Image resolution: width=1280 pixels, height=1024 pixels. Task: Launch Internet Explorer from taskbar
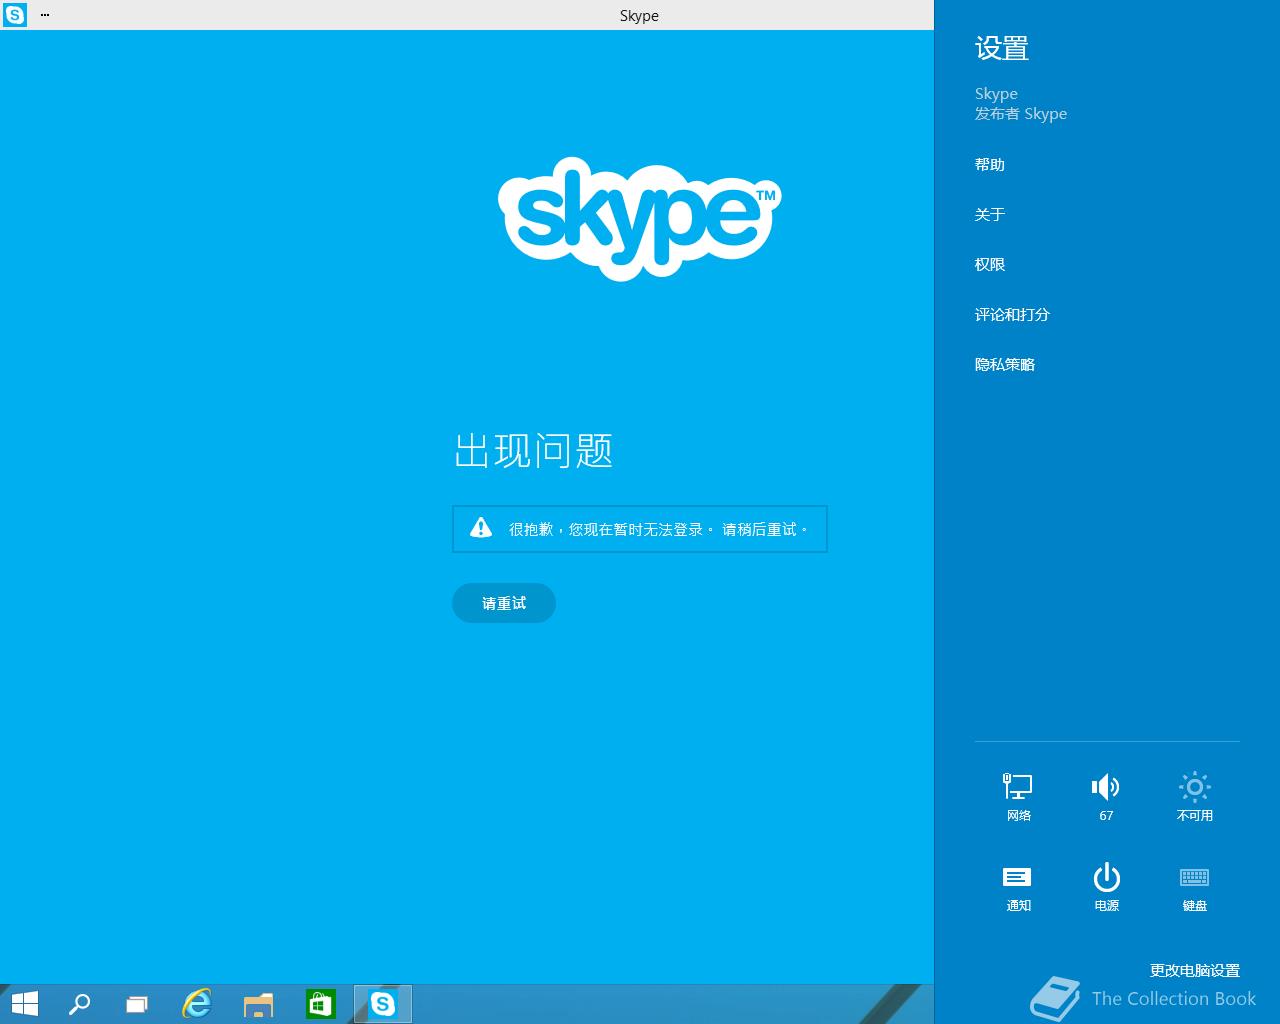[x=197, y=1004]
